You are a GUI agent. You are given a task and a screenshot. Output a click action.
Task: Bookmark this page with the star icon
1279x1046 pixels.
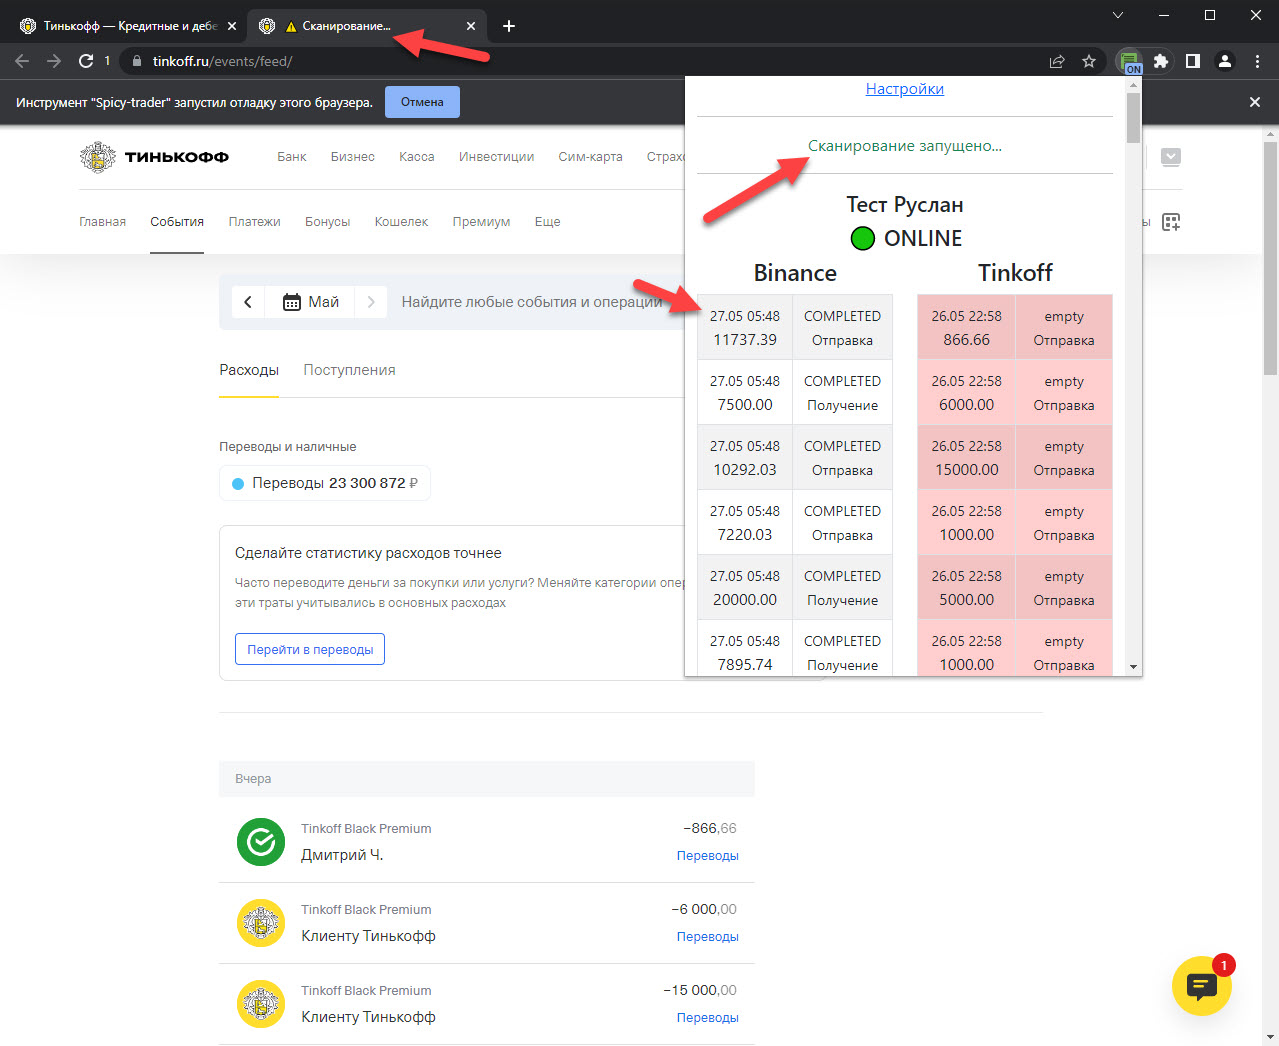click(x=1089, y=61)
